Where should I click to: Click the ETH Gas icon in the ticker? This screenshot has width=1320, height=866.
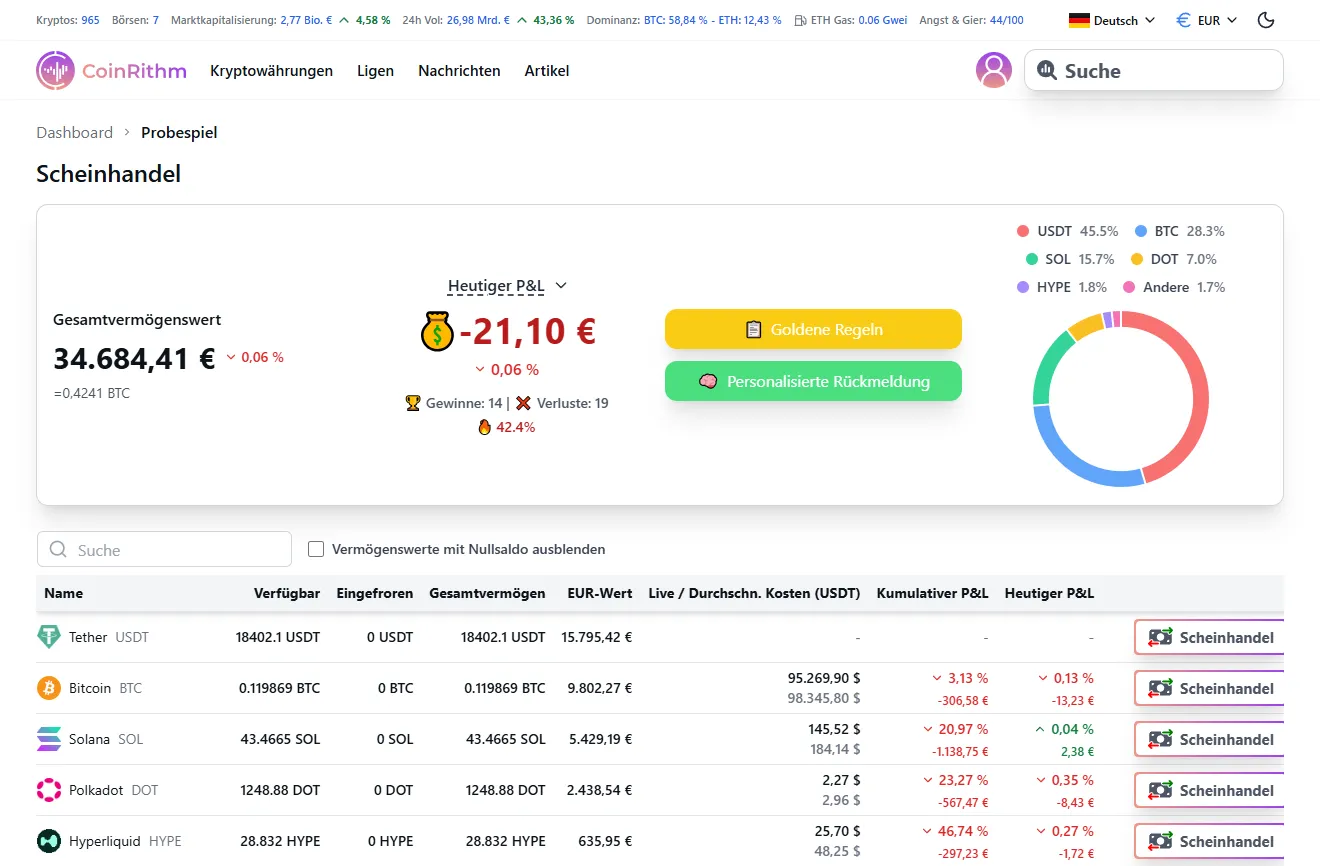(801, 20)
